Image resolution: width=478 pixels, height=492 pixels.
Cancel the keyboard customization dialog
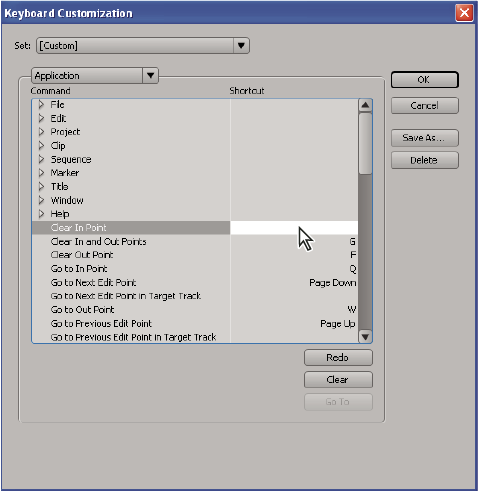(x=425, y=106)
